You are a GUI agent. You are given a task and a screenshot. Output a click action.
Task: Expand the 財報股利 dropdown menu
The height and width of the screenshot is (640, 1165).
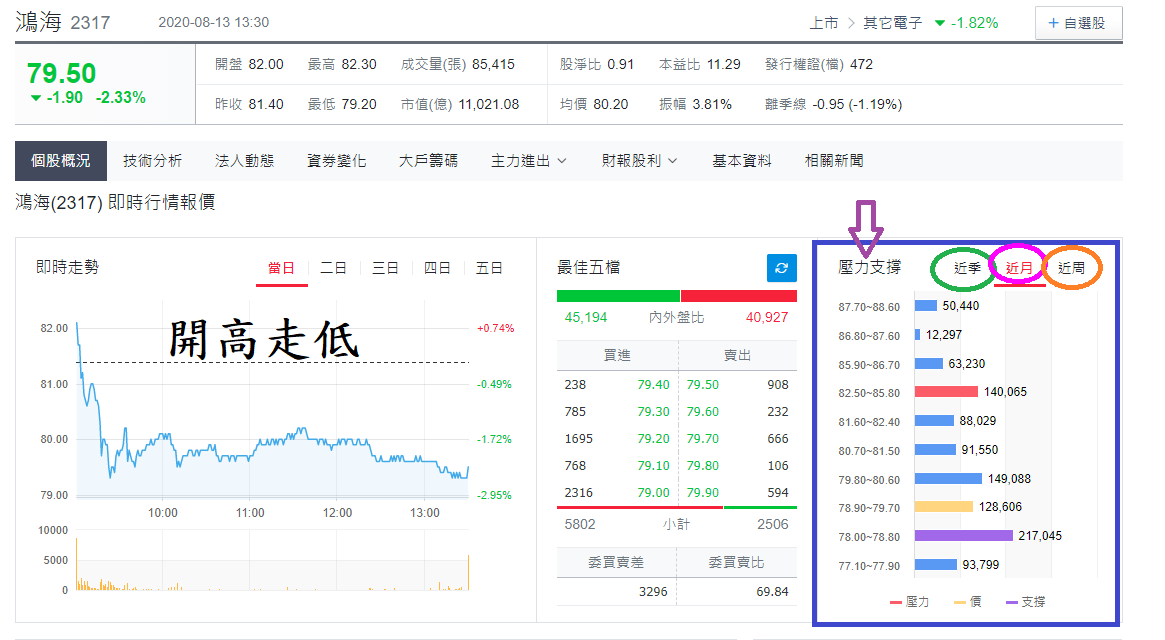coord(639,161)
